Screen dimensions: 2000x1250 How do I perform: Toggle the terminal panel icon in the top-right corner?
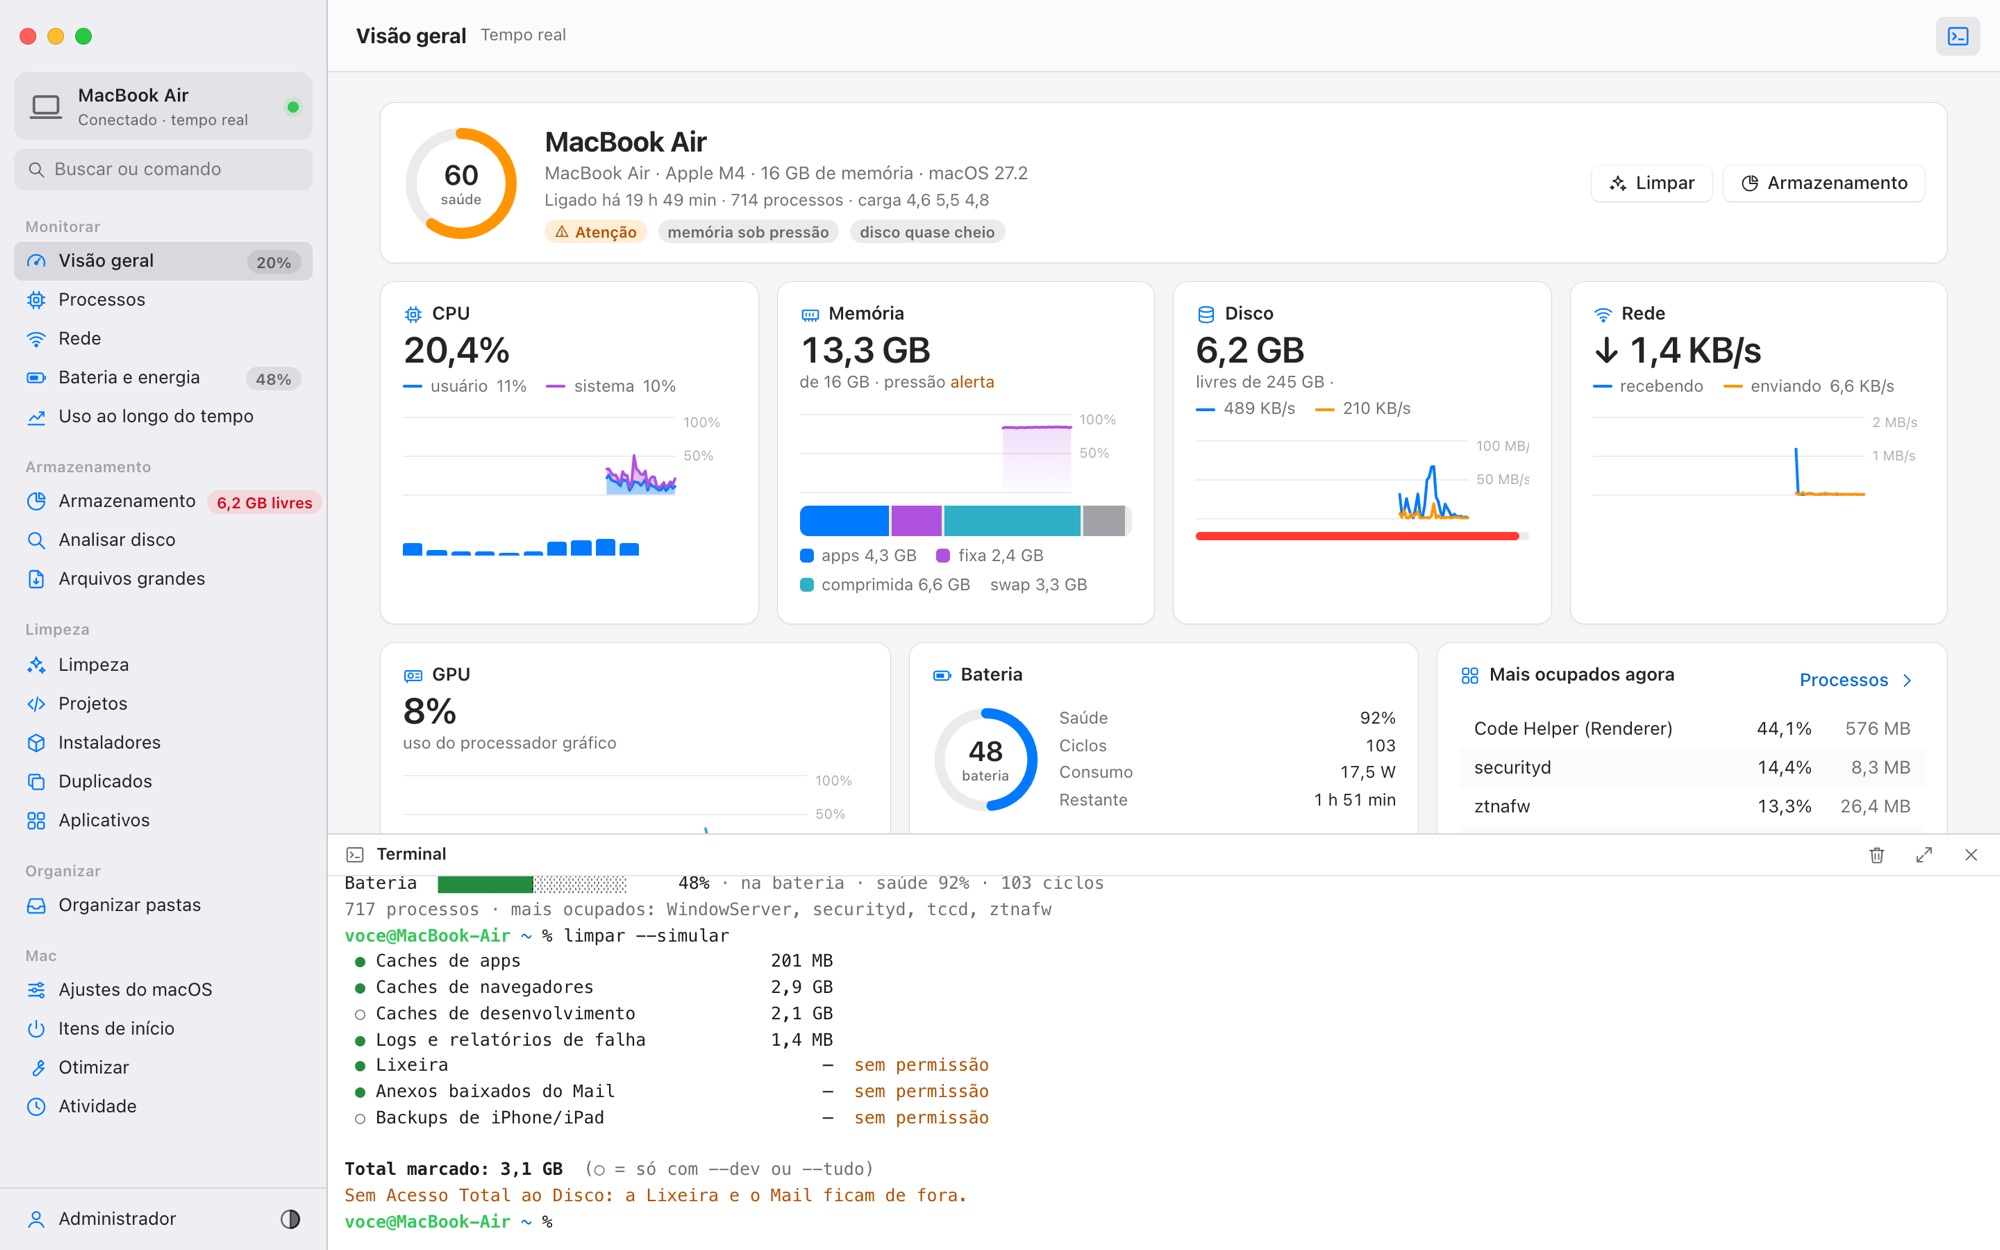coord(1957,36)
